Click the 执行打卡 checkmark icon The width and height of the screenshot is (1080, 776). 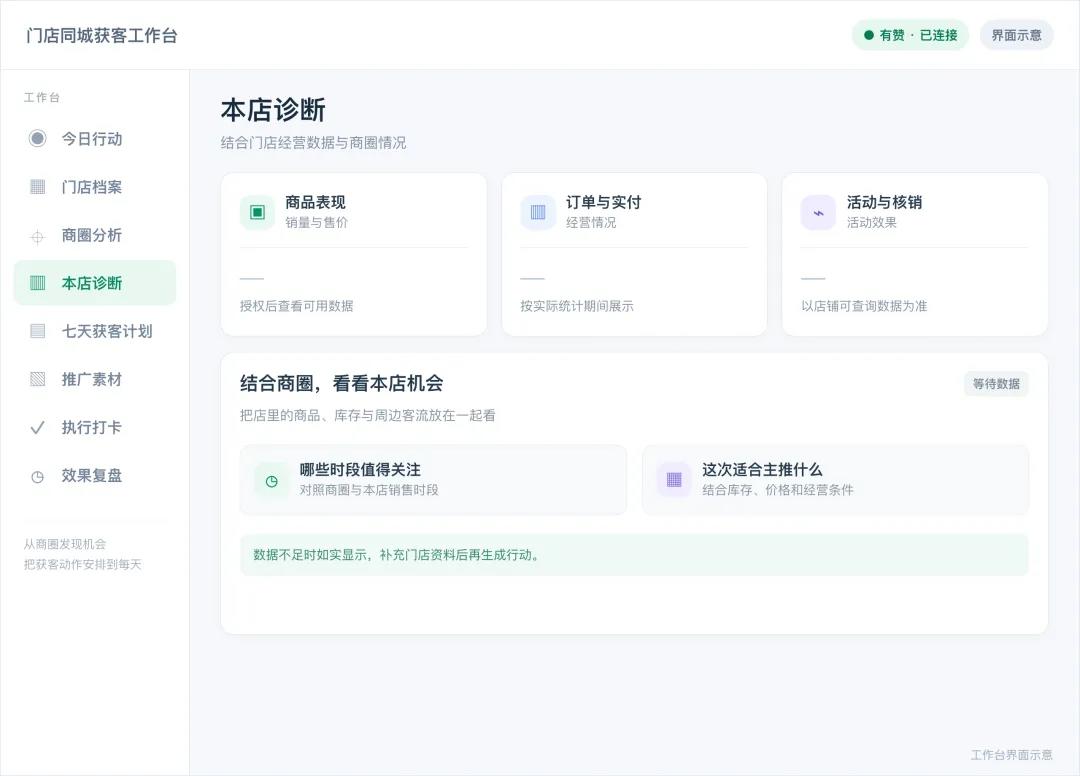coord(38,428)
